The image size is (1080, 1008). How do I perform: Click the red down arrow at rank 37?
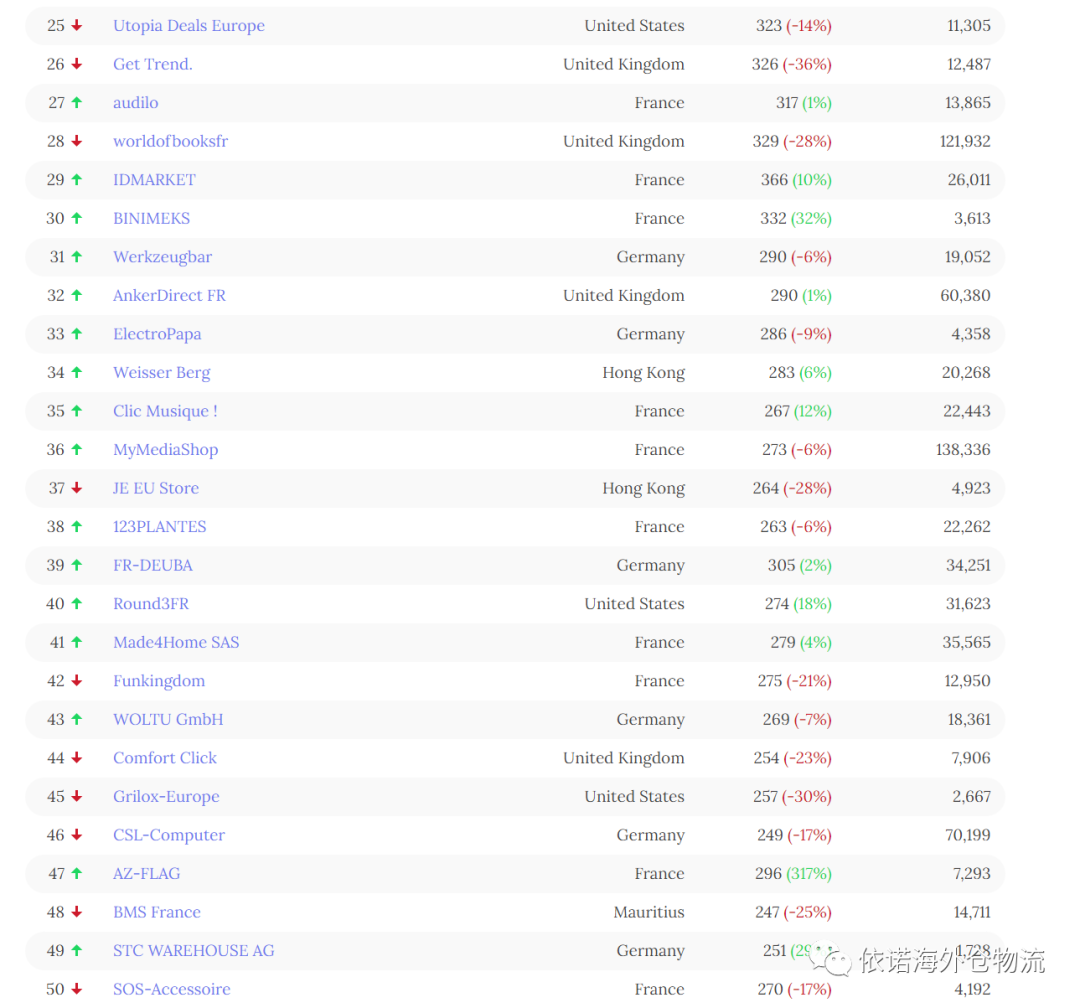coord(76,488)
